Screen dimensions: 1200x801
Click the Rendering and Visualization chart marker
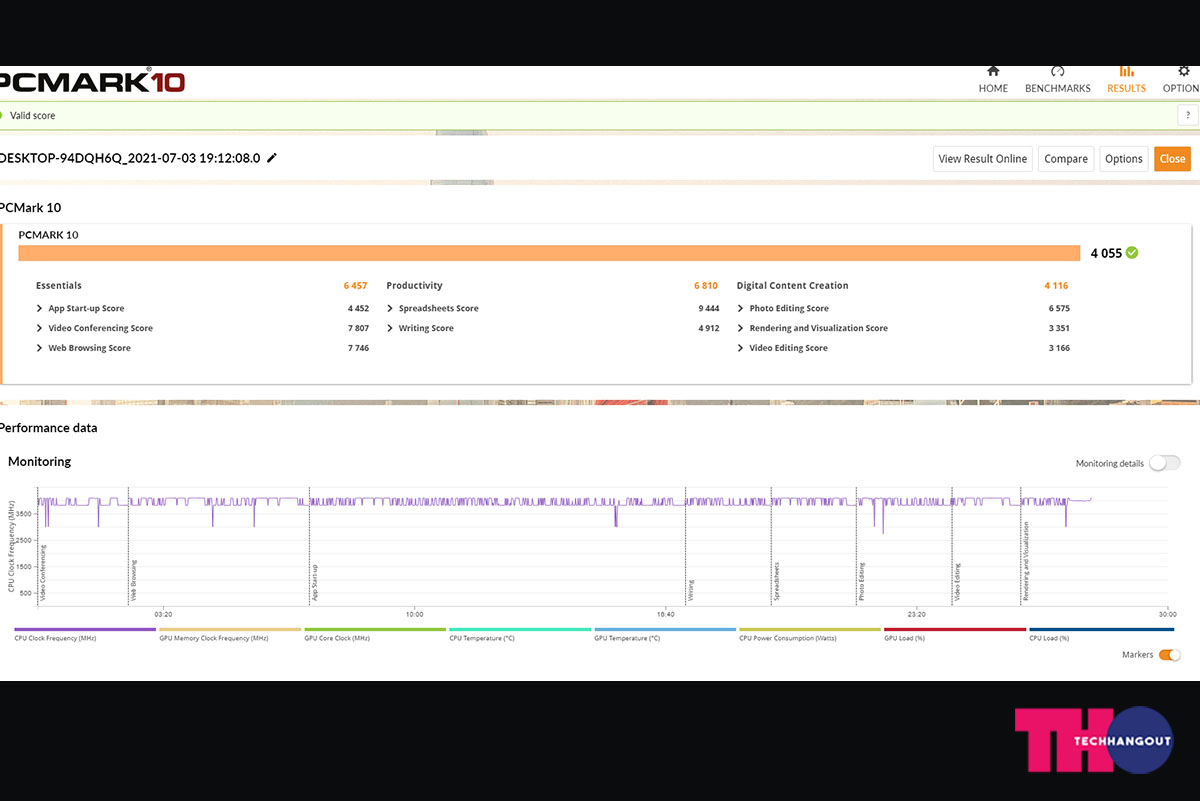(1025, 561)
